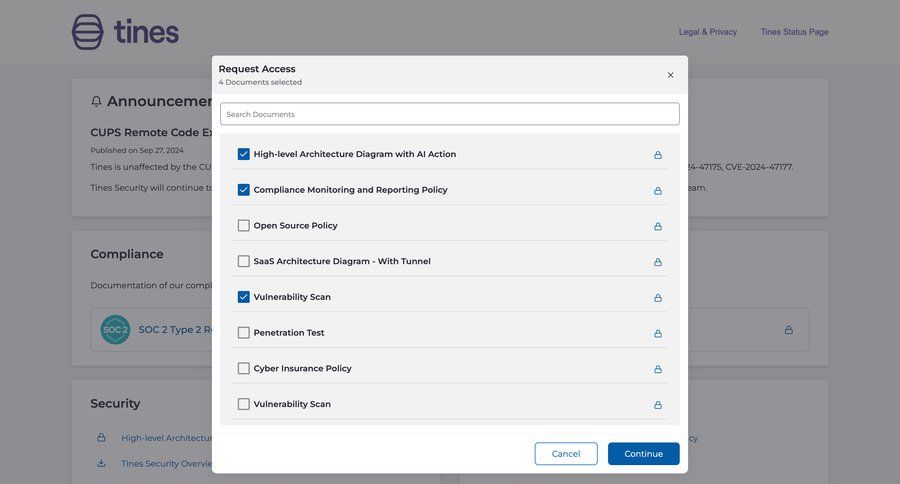Click lock icon on last unchecked Vulnerability Scan row

(x=658, y=405)
